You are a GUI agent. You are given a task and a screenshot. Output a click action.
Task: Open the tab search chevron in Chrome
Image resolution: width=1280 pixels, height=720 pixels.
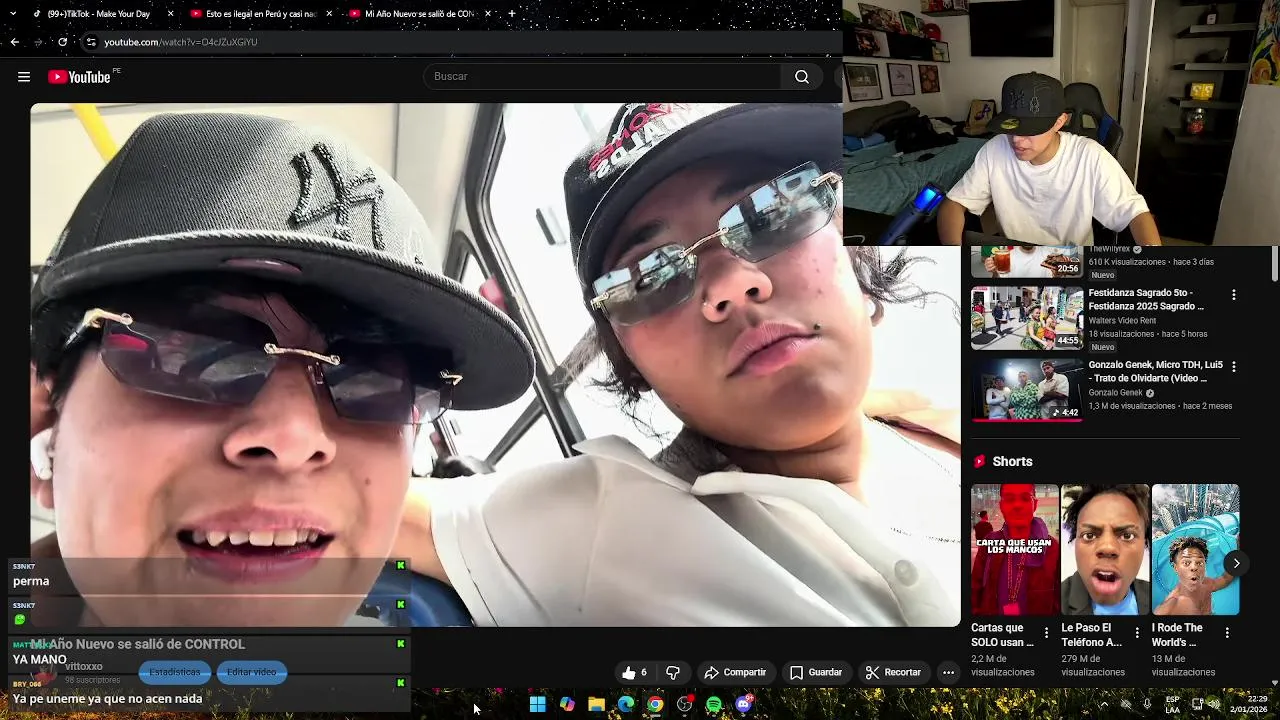[13, 14]
